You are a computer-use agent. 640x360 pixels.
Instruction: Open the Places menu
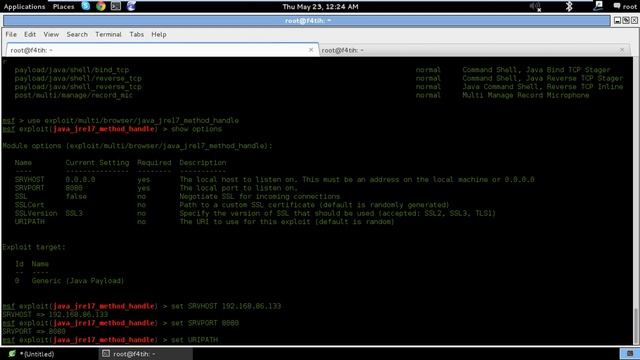(63, 7)
